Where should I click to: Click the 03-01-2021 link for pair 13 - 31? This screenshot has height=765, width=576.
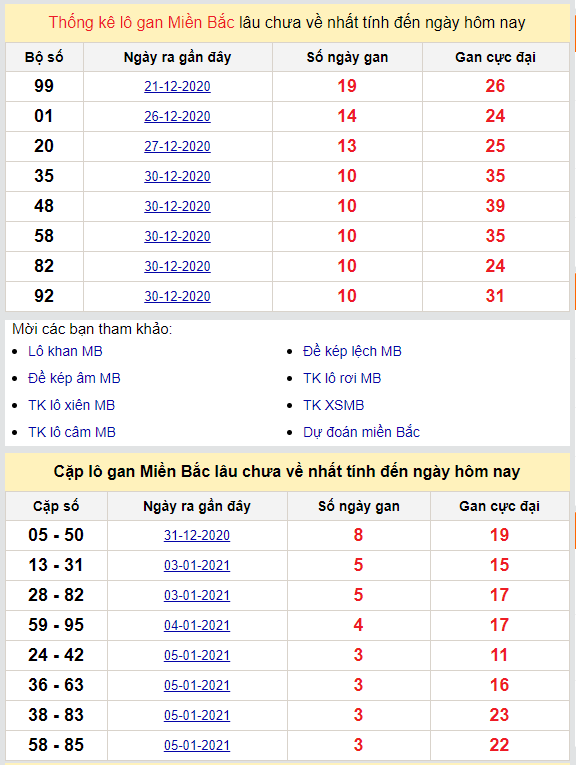[x=197, y=565]
